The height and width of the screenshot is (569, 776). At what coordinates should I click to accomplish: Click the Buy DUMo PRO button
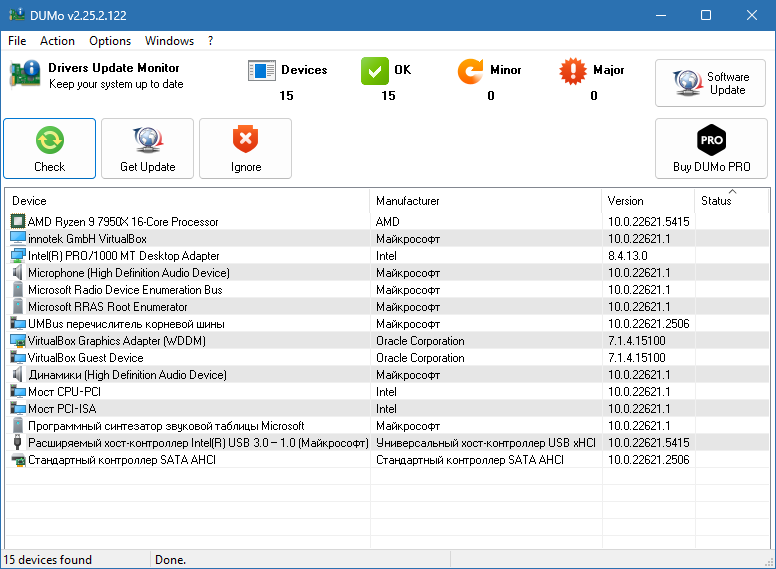pos(711,148)
